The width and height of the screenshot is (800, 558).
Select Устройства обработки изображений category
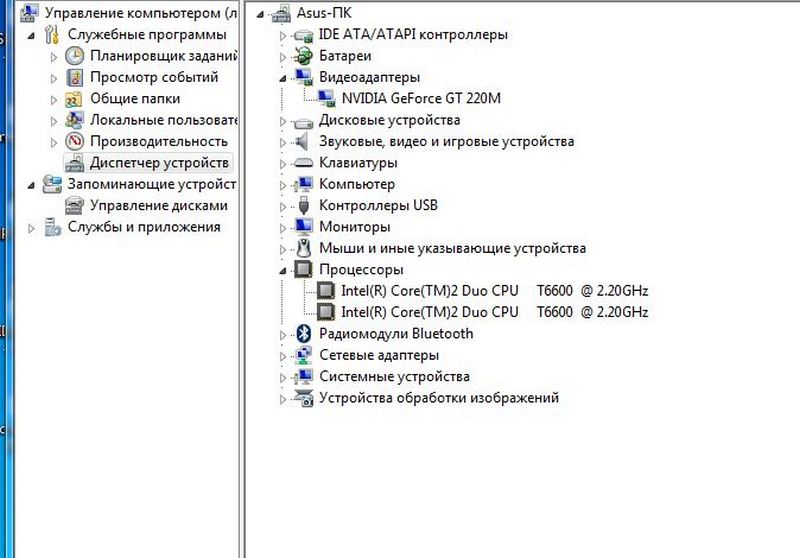point(438,398)
